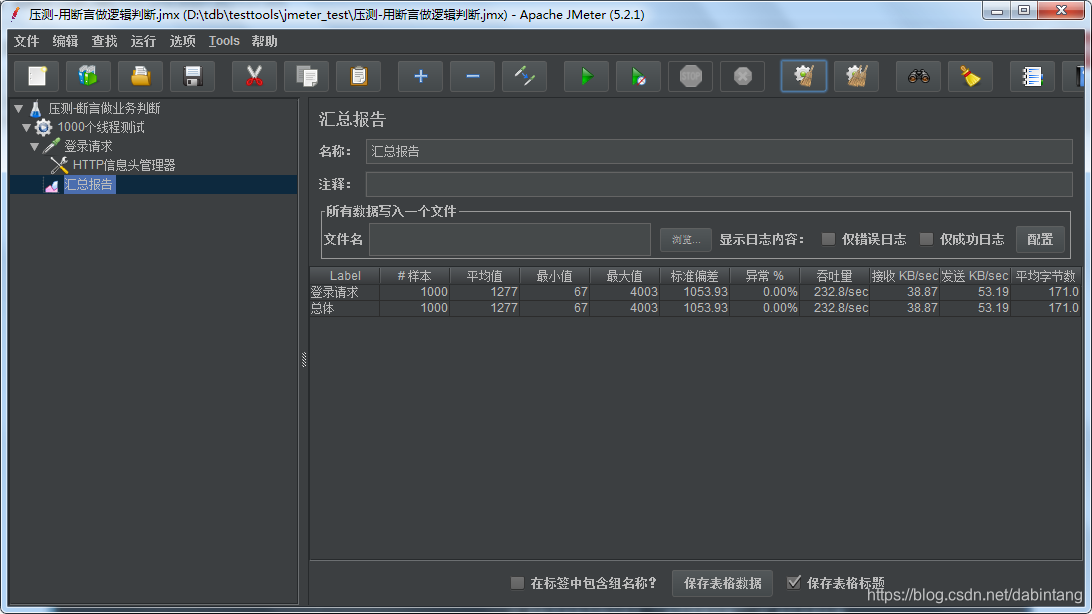This screenshot has height=614, width=1092.
Task: Click the Shutdown test icon
Action: click(742, 76)
